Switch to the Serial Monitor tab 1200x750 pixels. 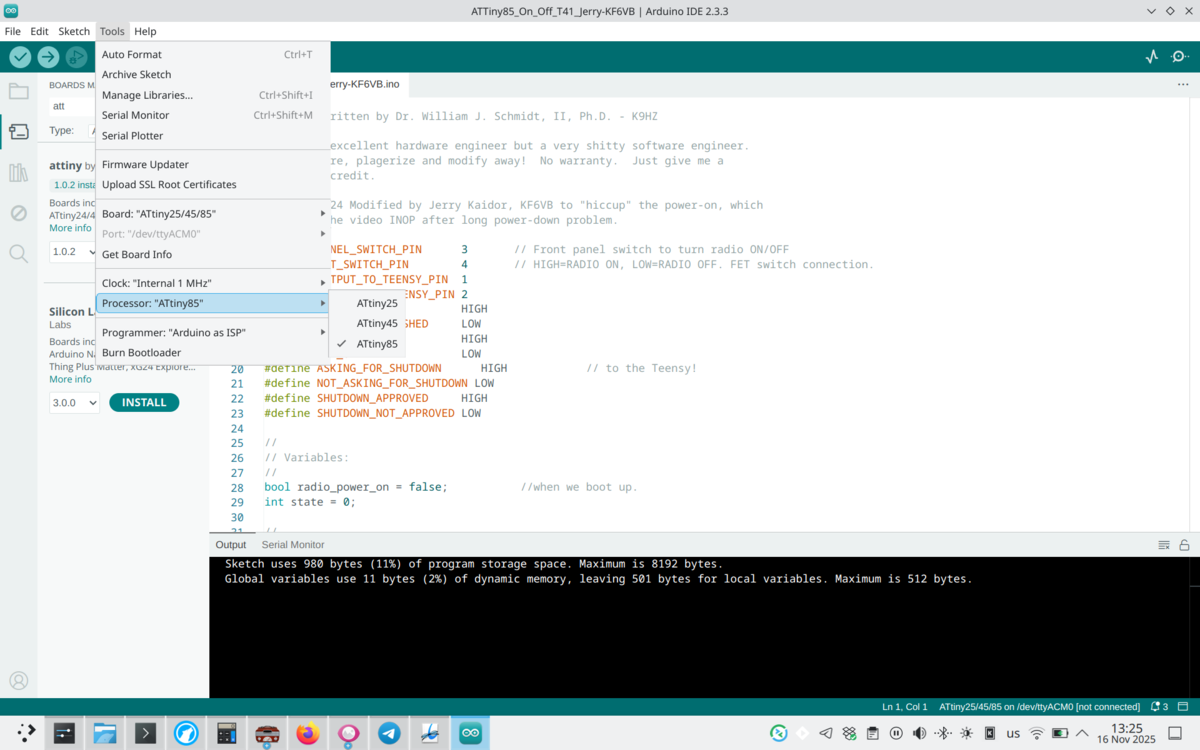click(293, 545)
